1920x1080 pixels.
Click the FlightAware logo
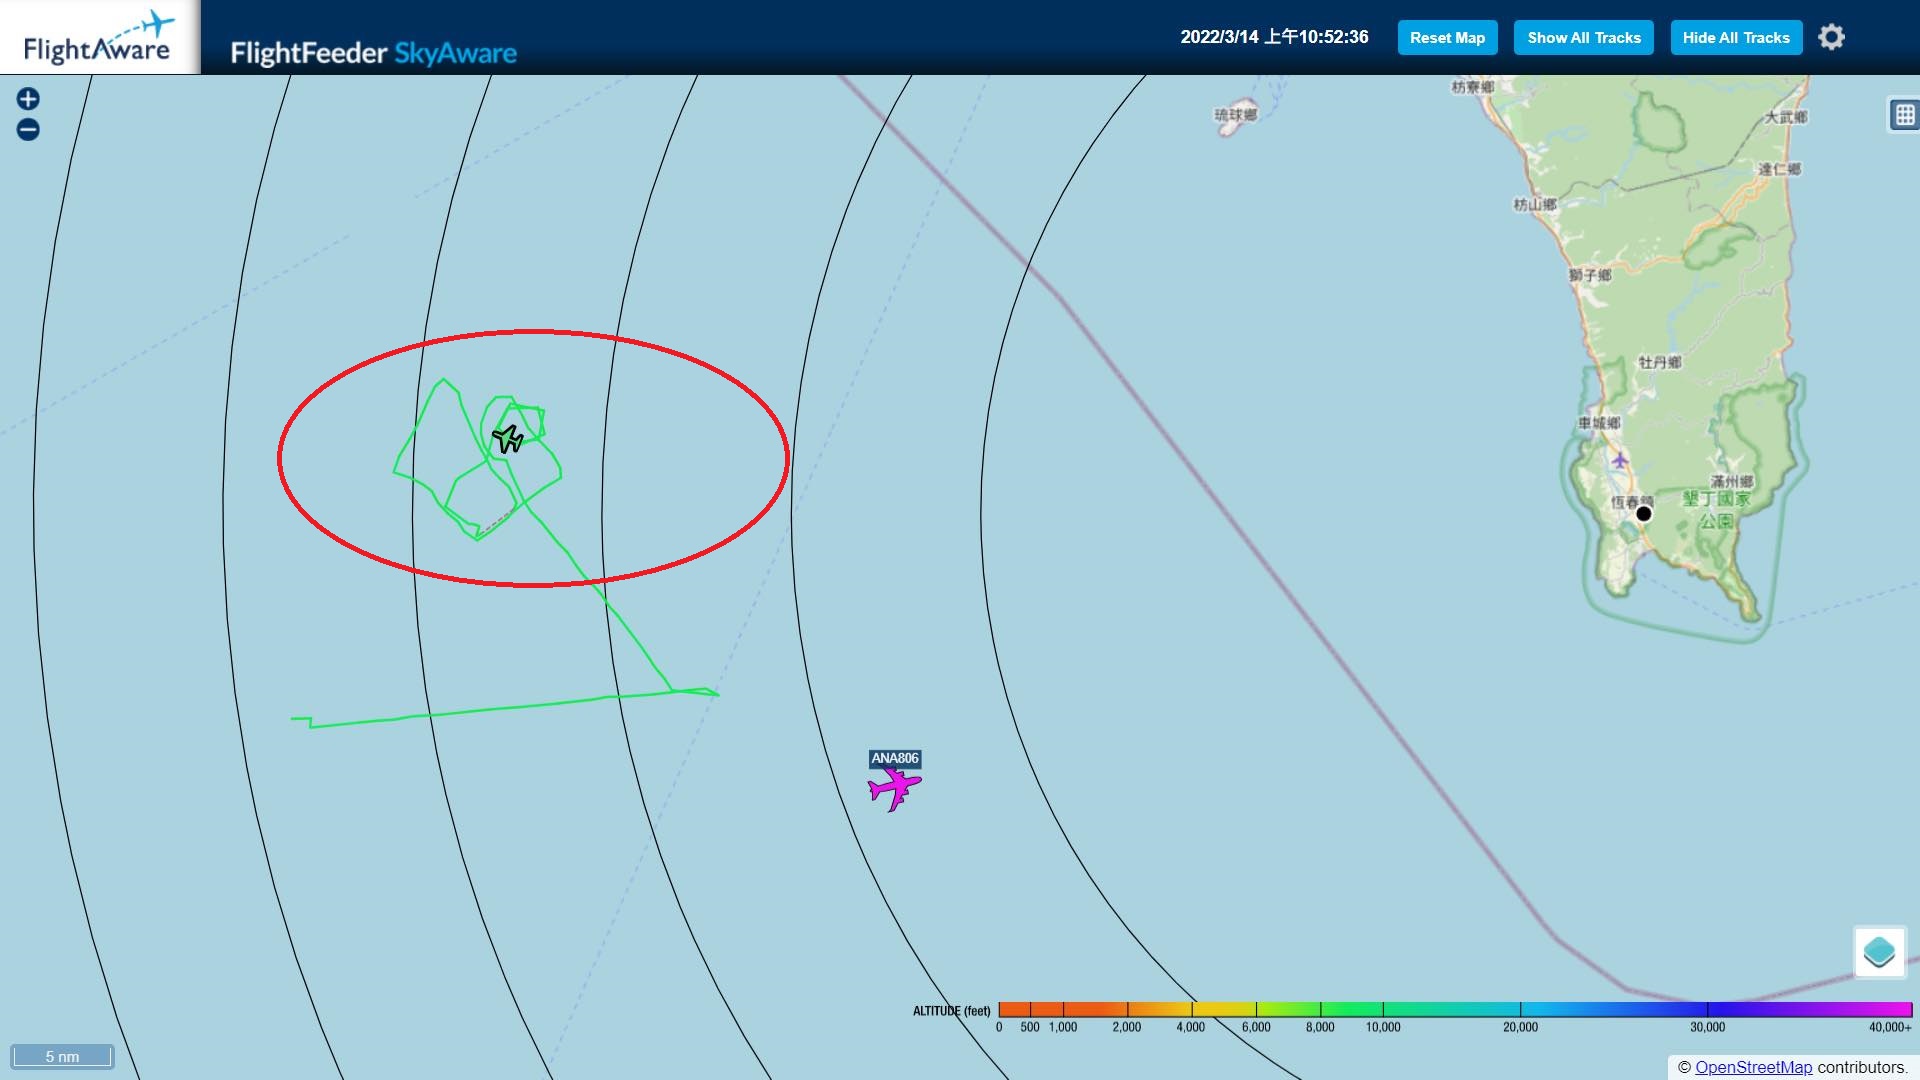[98, 38]
